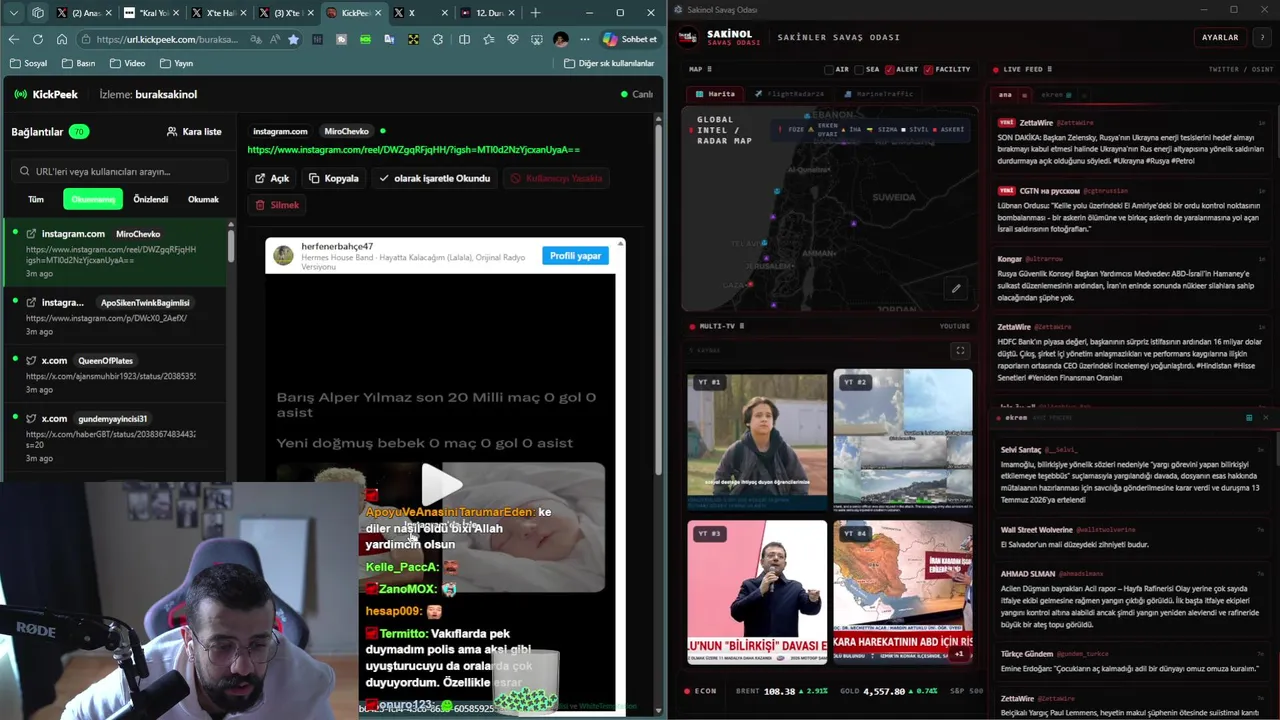Select the 'ekrem' live feed tab
Image resolution: width=1280 pixels, height=720 pixels.
(1056, 95)
